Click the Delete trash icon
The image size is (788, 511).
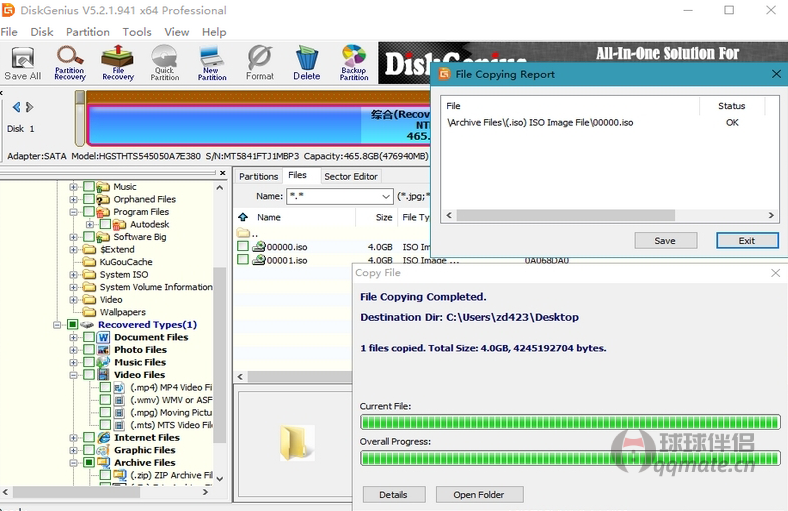[x=307, y=63]
